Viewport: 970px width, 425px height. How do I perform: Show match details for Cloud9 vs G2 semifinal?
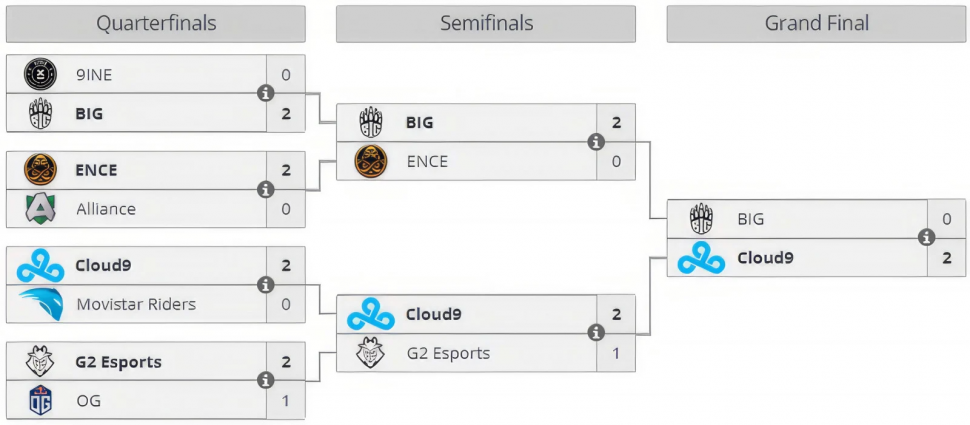coord(596,333)
